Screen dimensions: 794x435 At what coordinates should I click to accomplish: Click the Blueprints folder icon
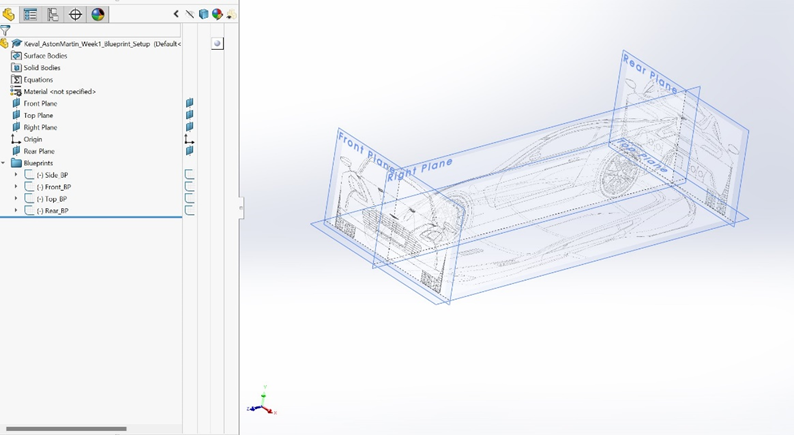pos(16,163)
